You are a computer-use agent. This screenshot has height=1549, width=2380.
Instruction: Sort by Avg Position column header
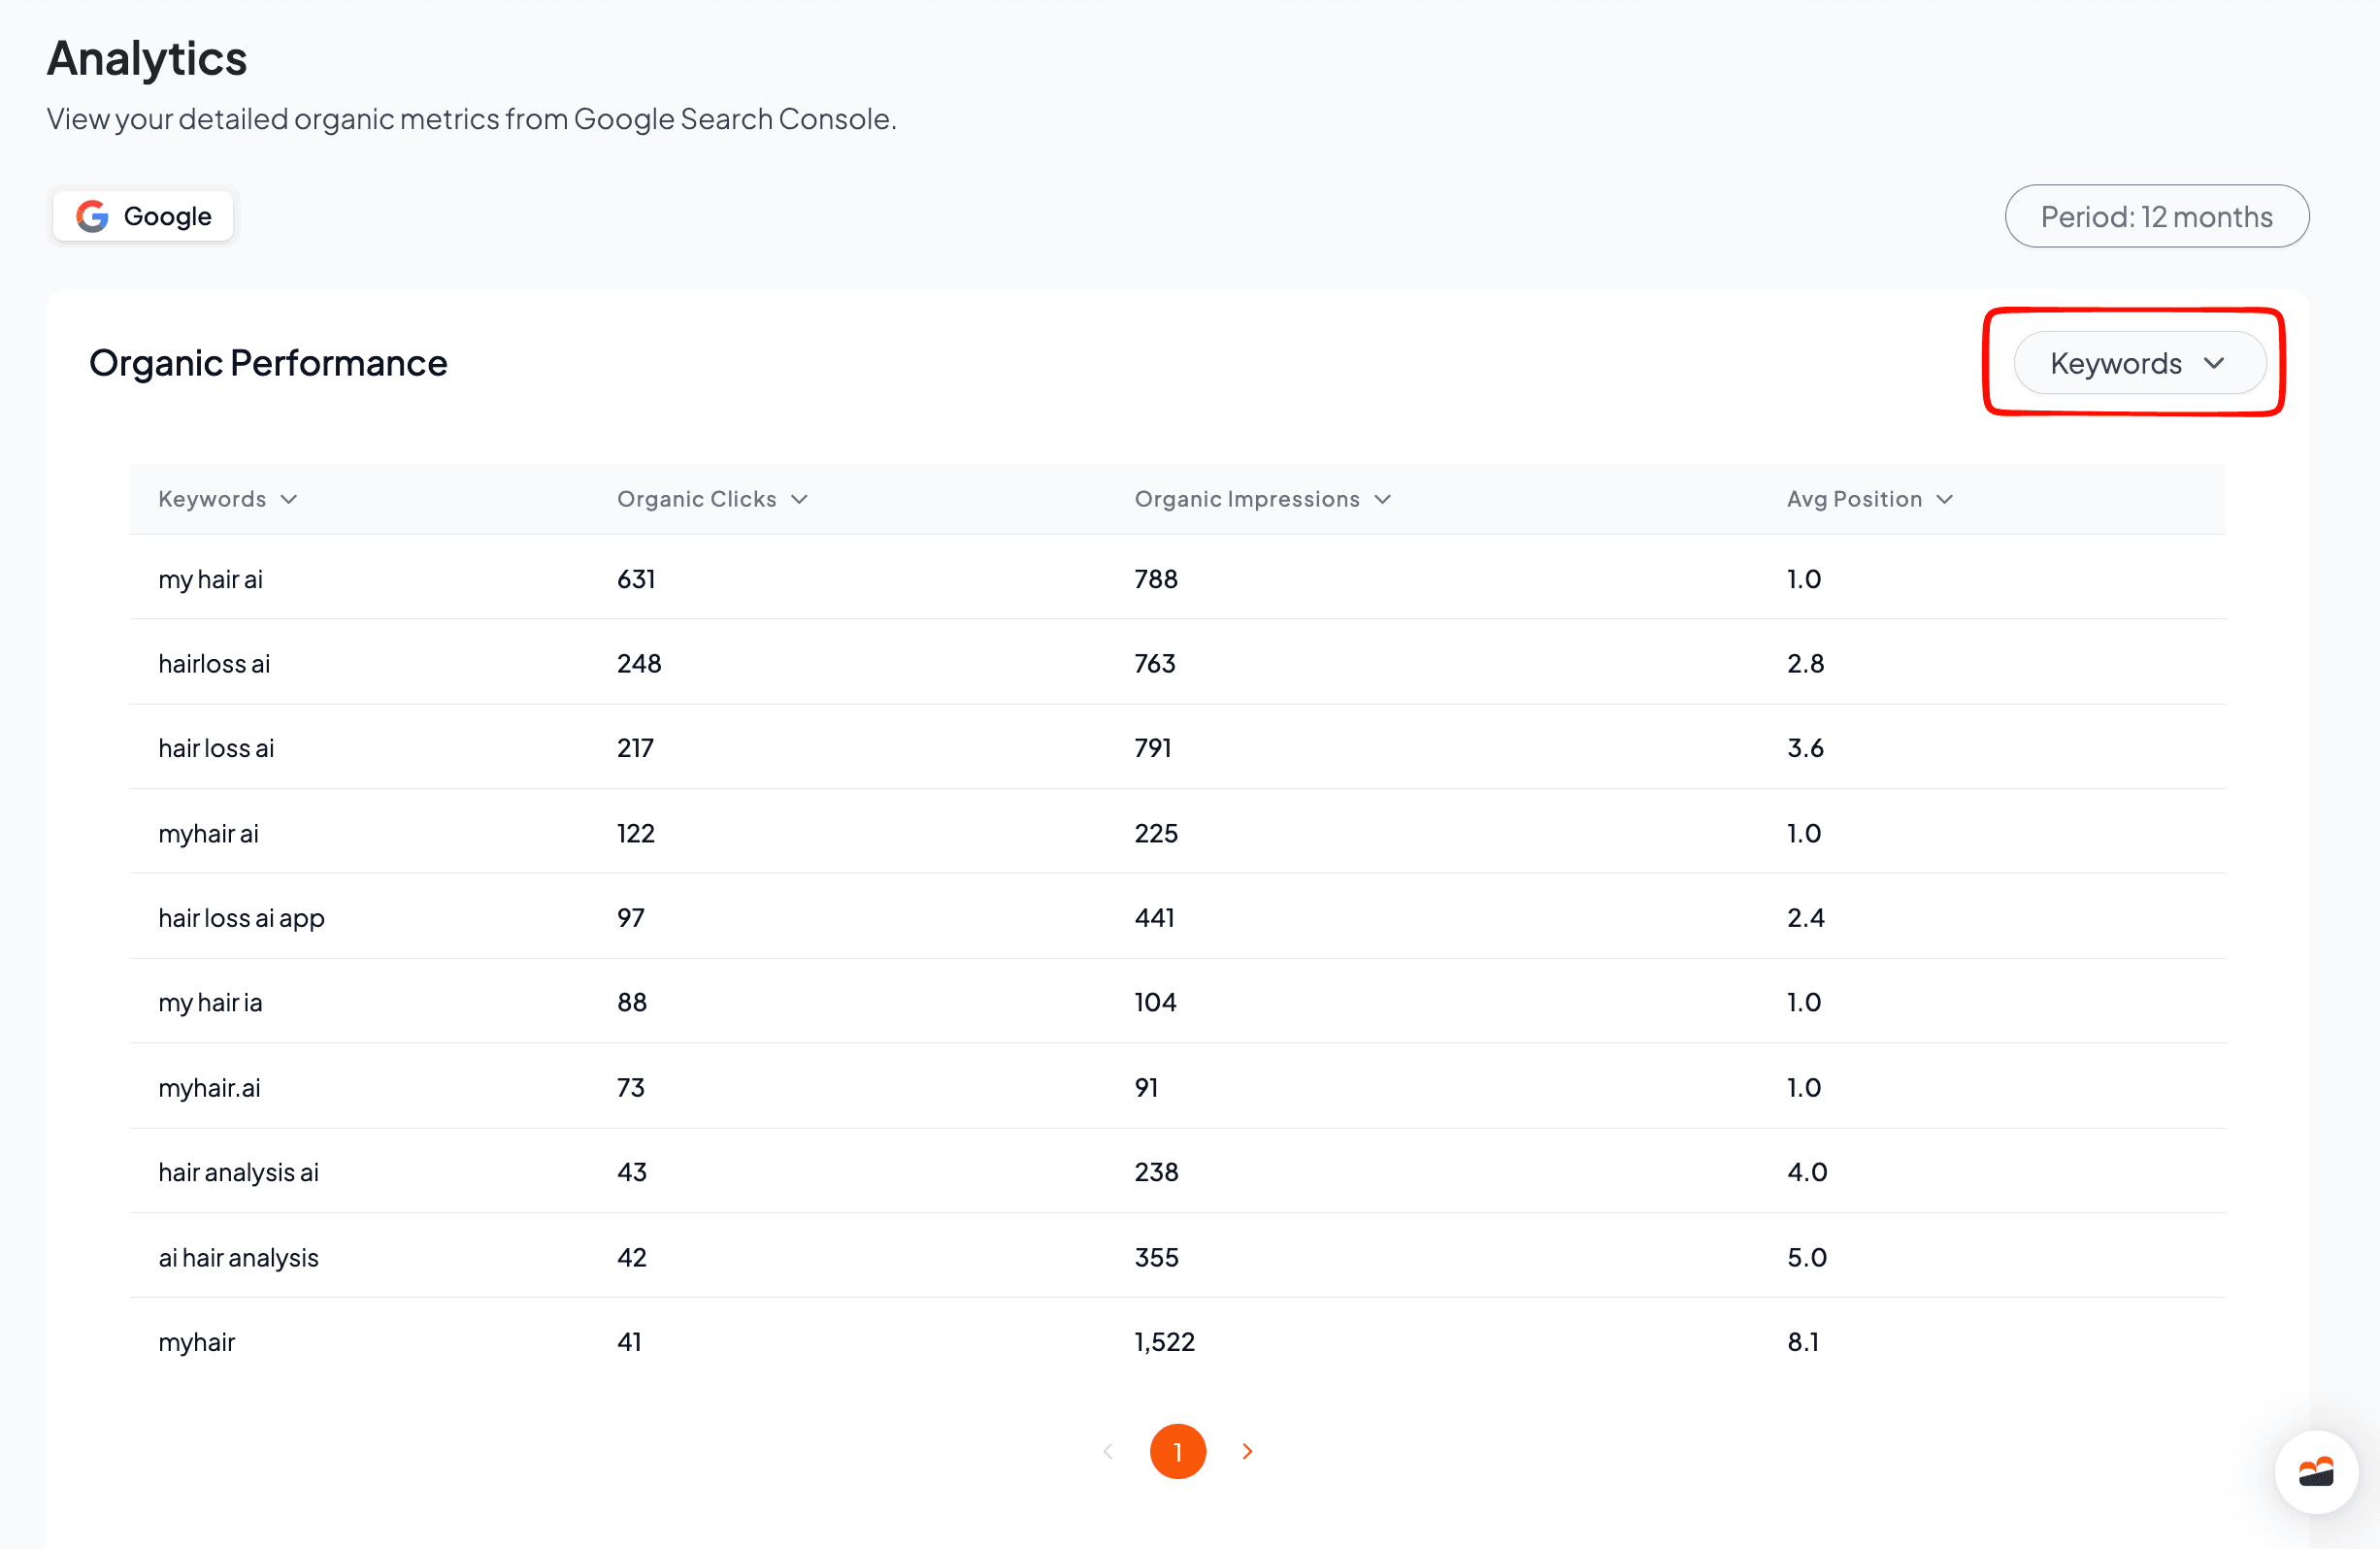click(1854, 499)
